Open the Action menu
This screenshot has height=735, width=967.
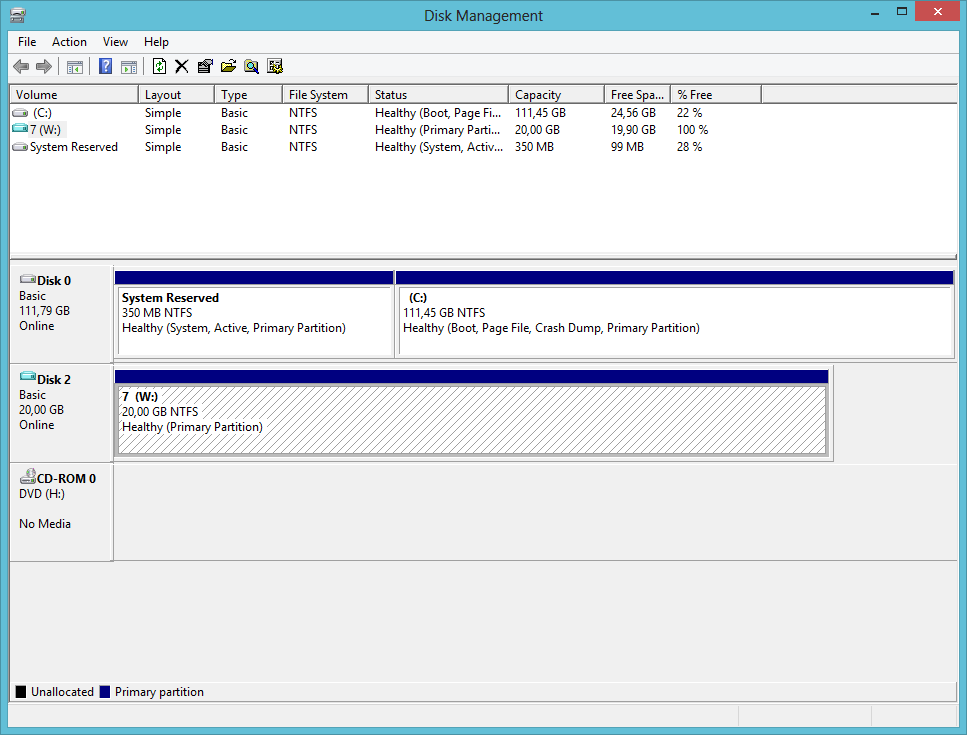69,42
